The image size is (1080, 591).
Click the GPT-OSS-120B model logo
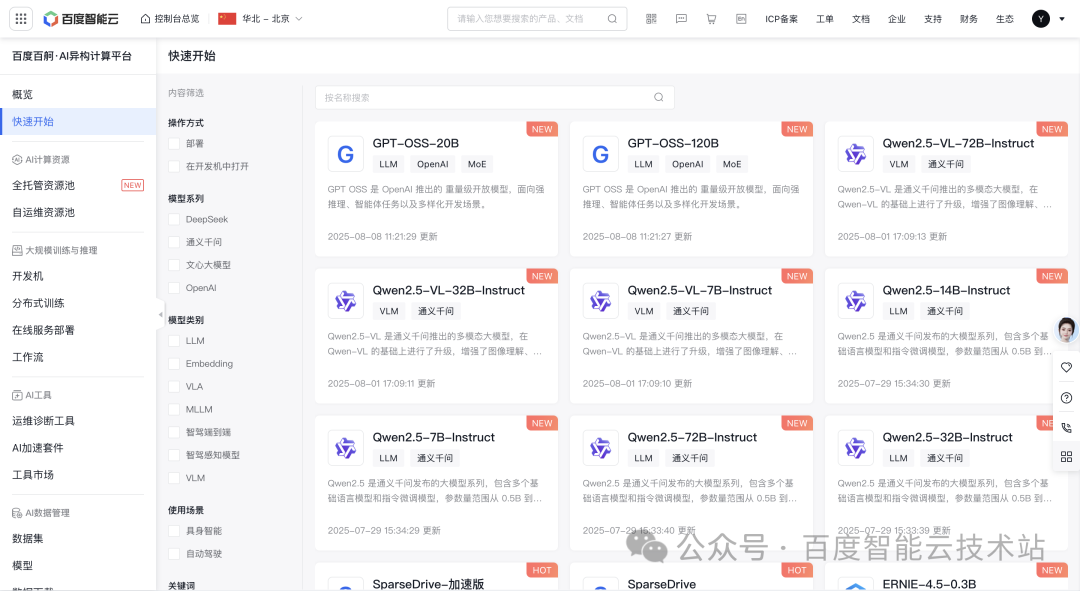pyautogui.click(x=600, y=154)
